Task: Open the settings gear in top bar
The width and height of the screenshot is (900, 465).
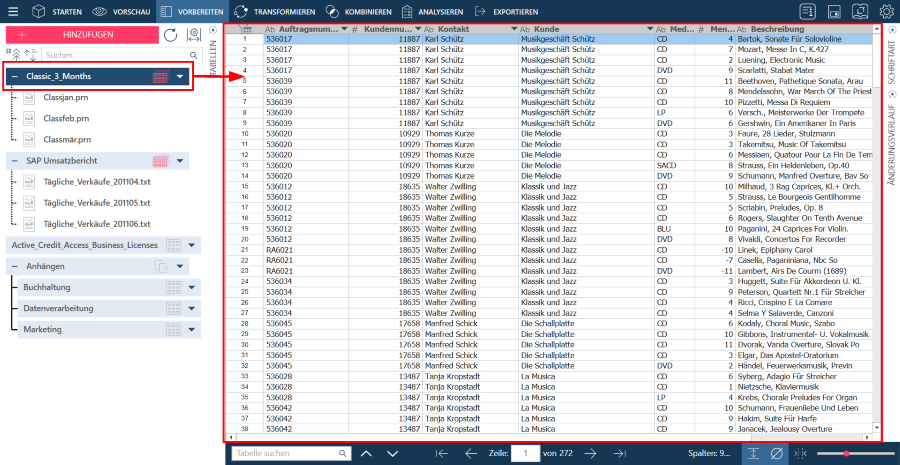Action: coord(886,11)
